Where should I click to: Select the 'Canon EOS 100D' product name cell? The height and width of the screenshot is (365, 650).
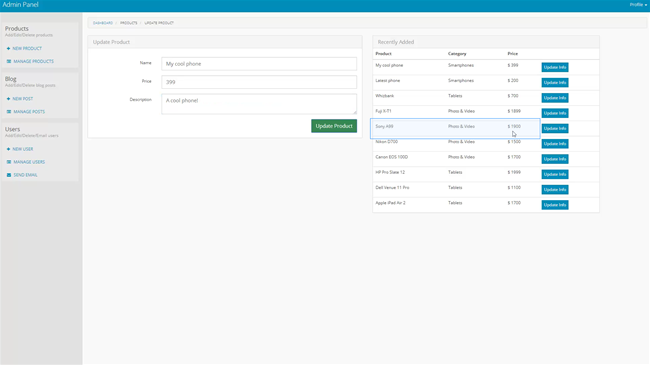pyautogui.click(x=392, y=157)
